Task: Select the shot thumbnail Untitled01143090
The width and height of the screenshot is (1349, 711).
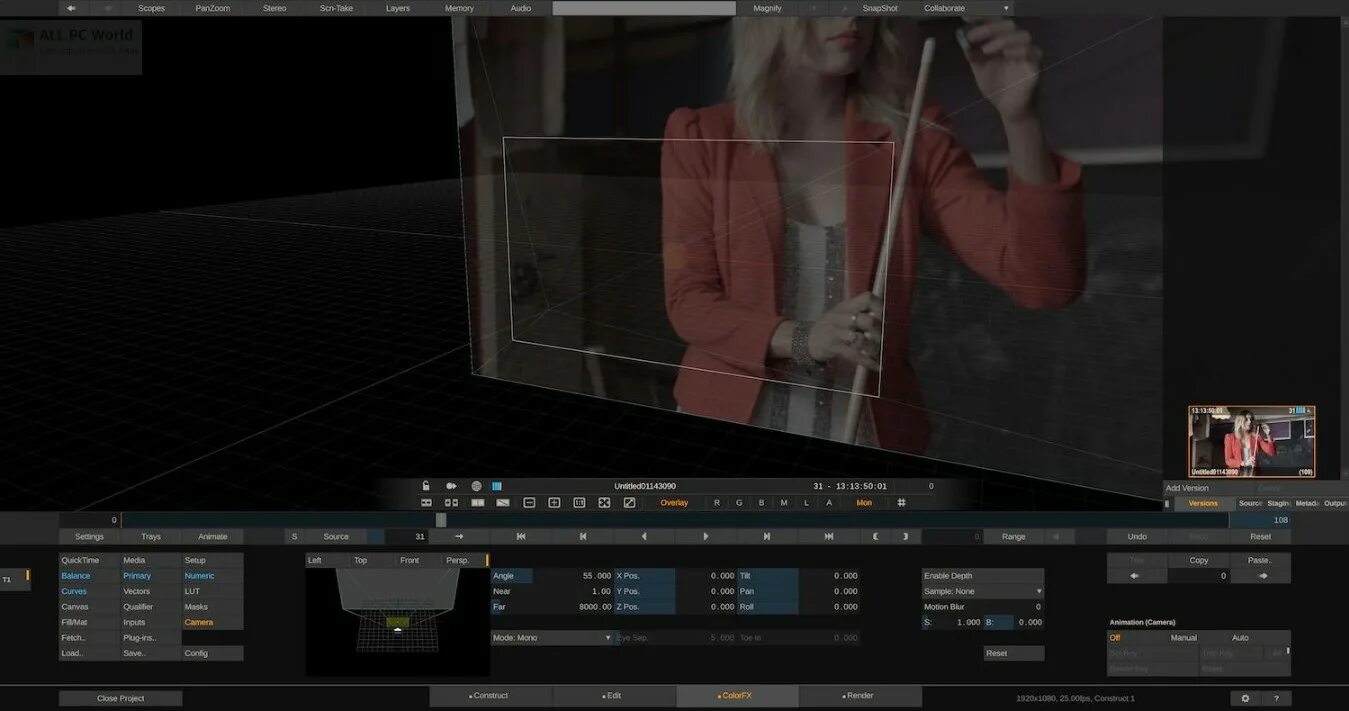Action: coord(1252,441)
